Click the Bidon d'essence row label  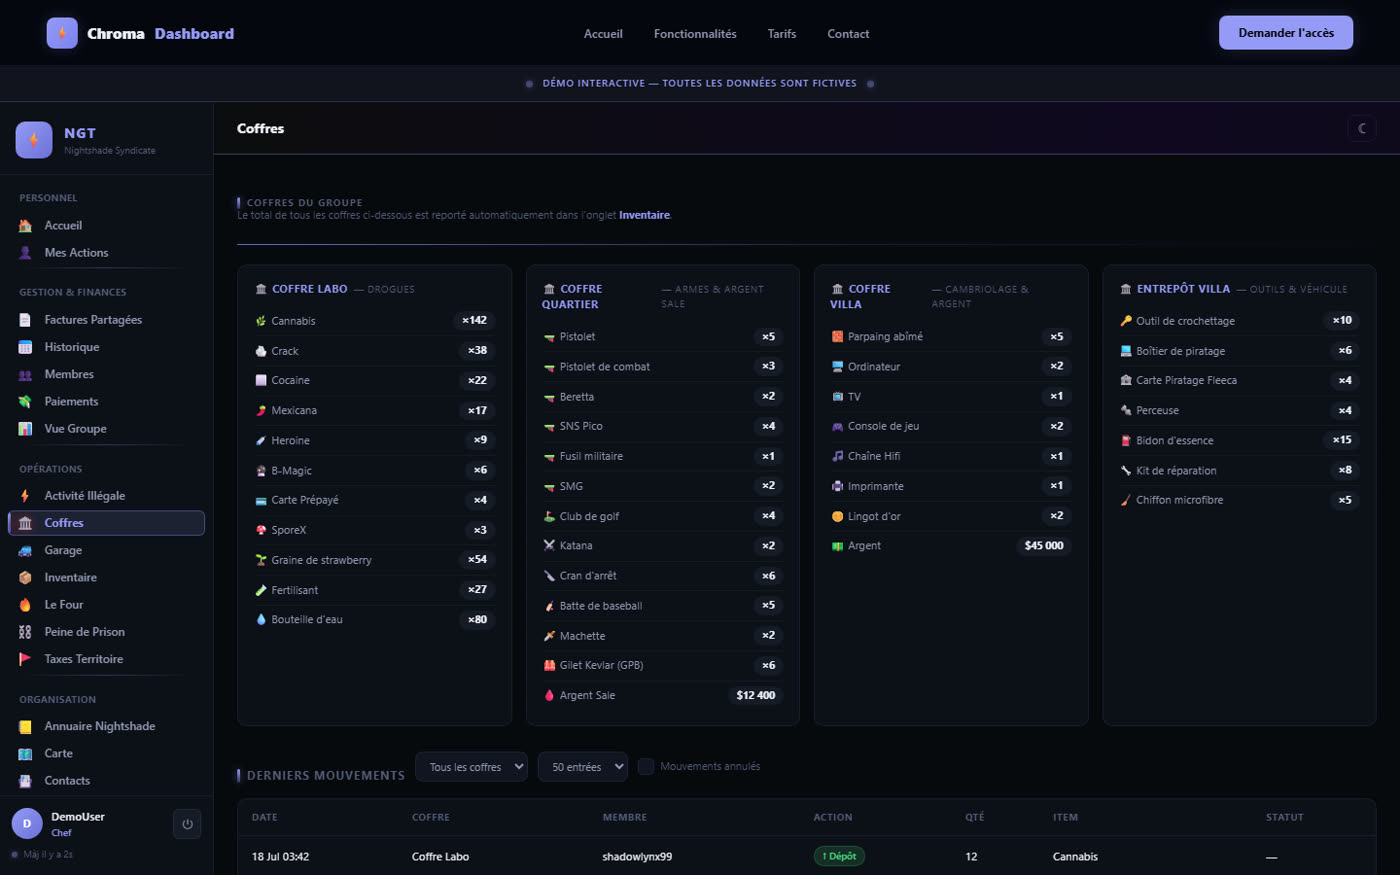1175,441
